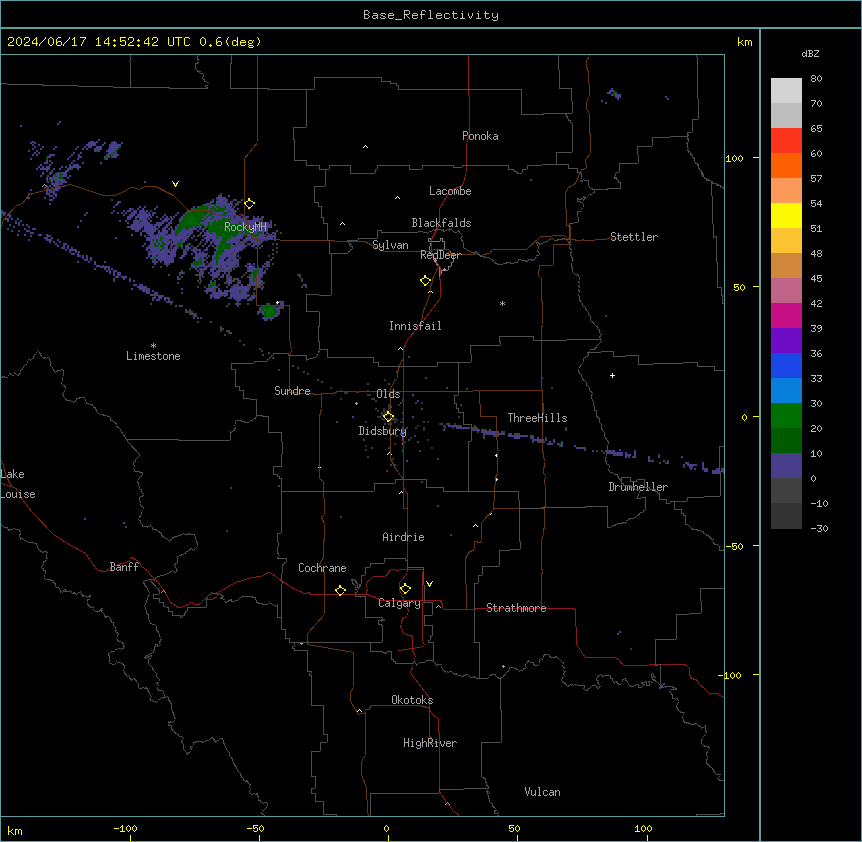The image size is (862, 842).
Task: Click the Lacombe city label
Action: click(x=450, y=191)
